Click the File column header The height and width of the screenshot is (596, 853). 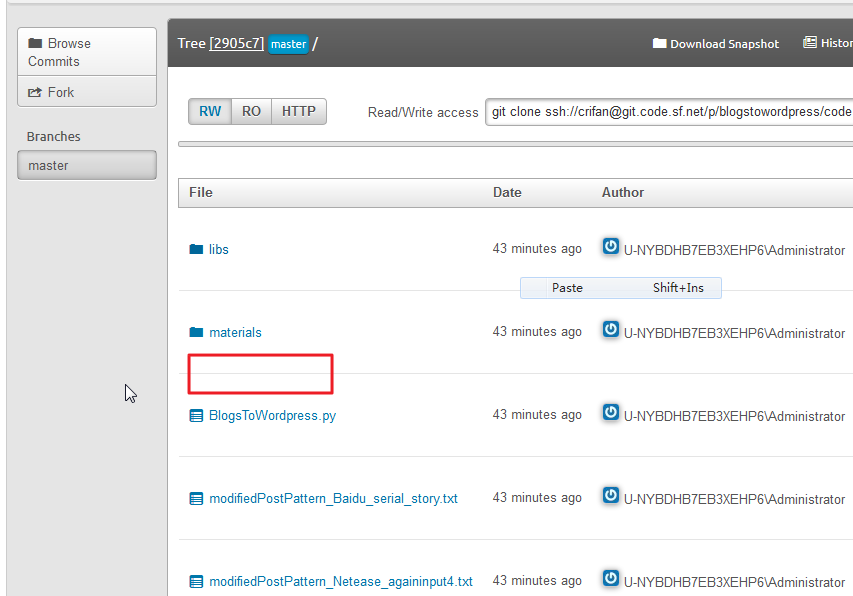point(201,193)
